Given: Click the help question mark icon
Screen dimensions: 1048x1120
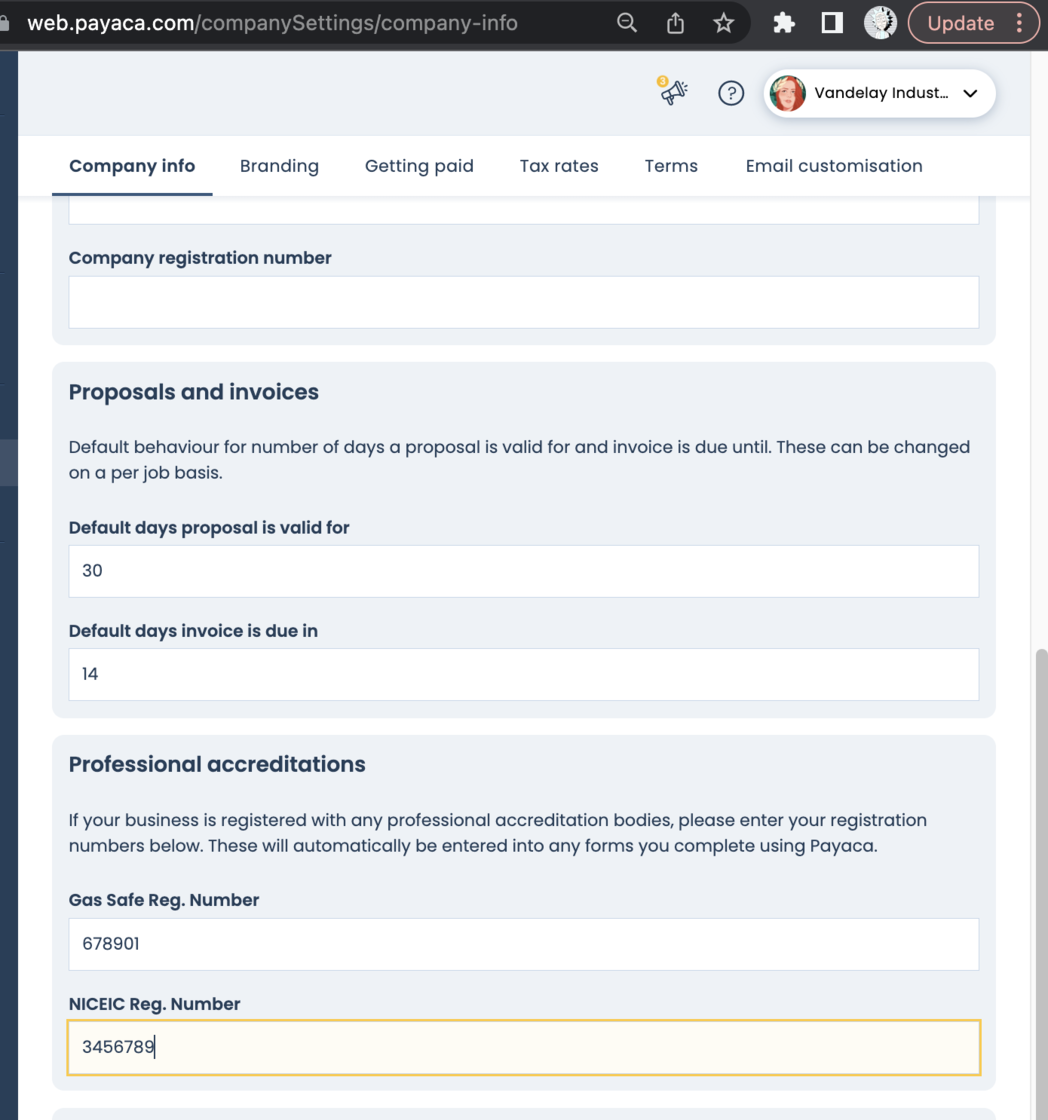Looking at the screenshot, I should click(731, 93).
